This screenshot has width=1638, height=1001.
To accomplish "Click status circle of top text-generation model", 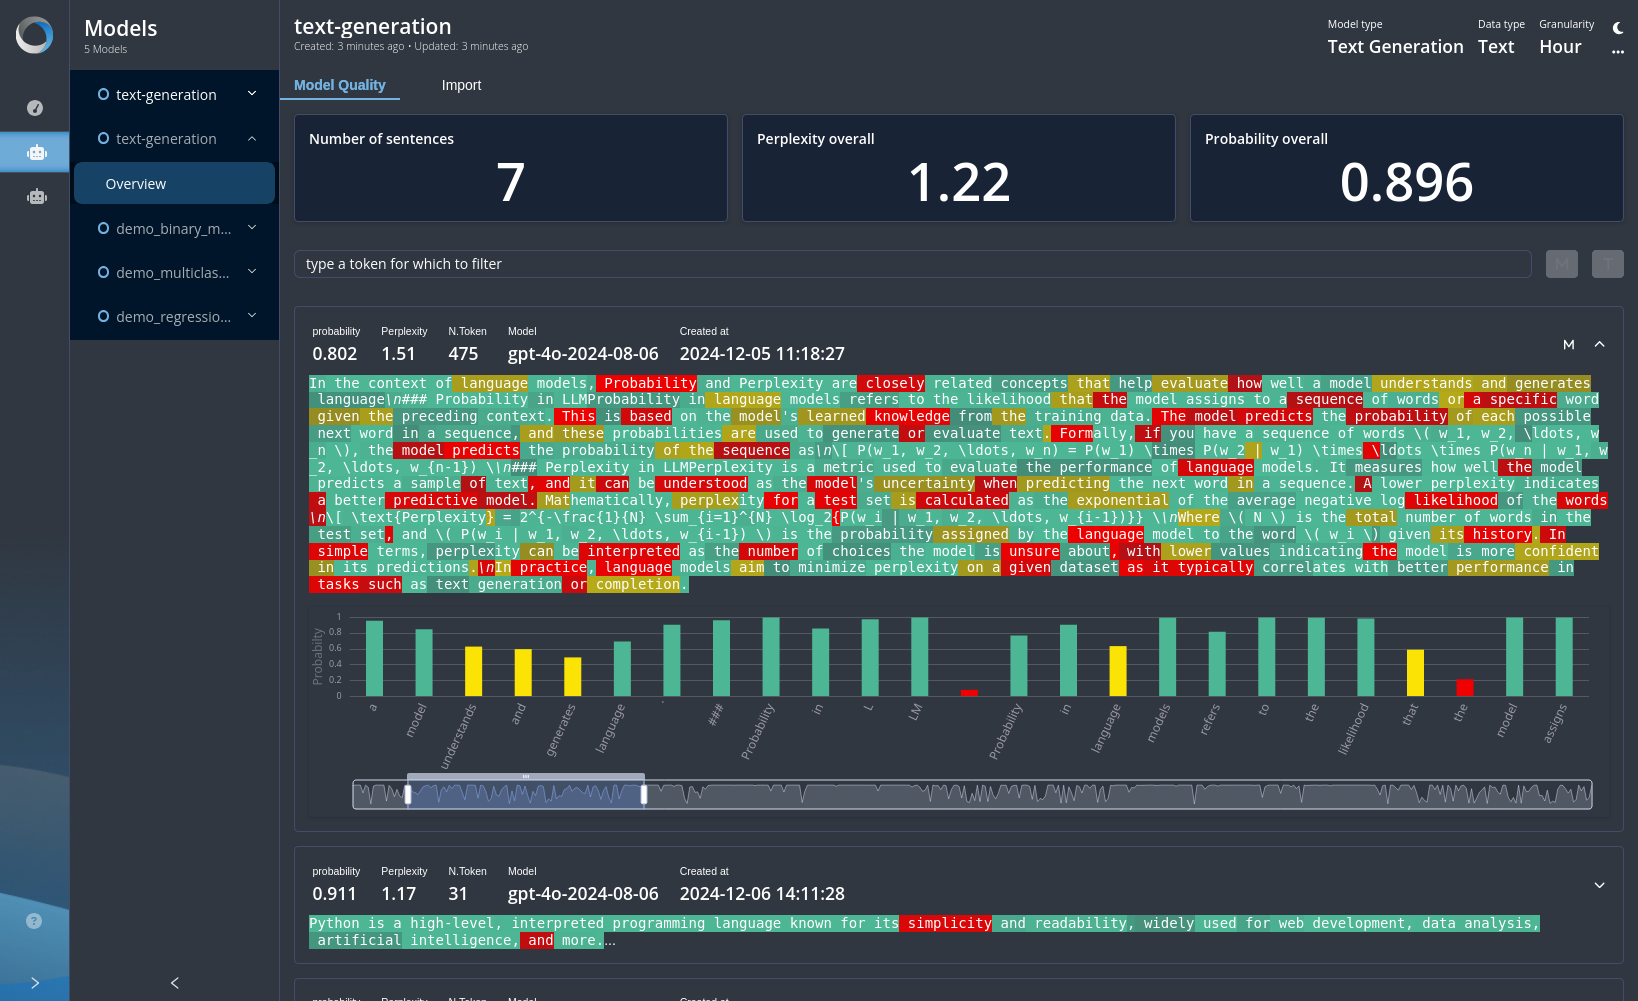I will pos(103,94).
